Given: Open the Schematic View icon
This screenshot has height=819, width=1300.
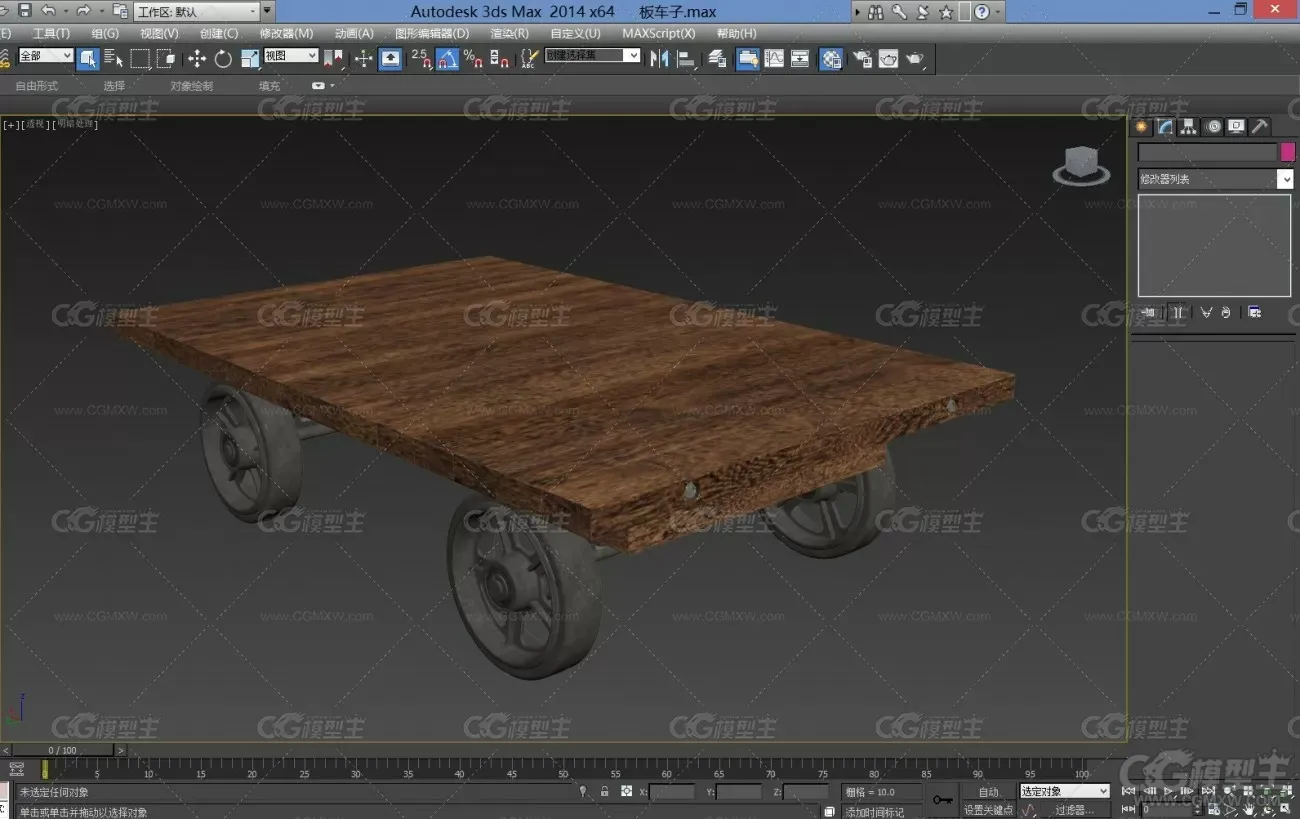Looking at the screenshot, I should click(x=800, y=59).
